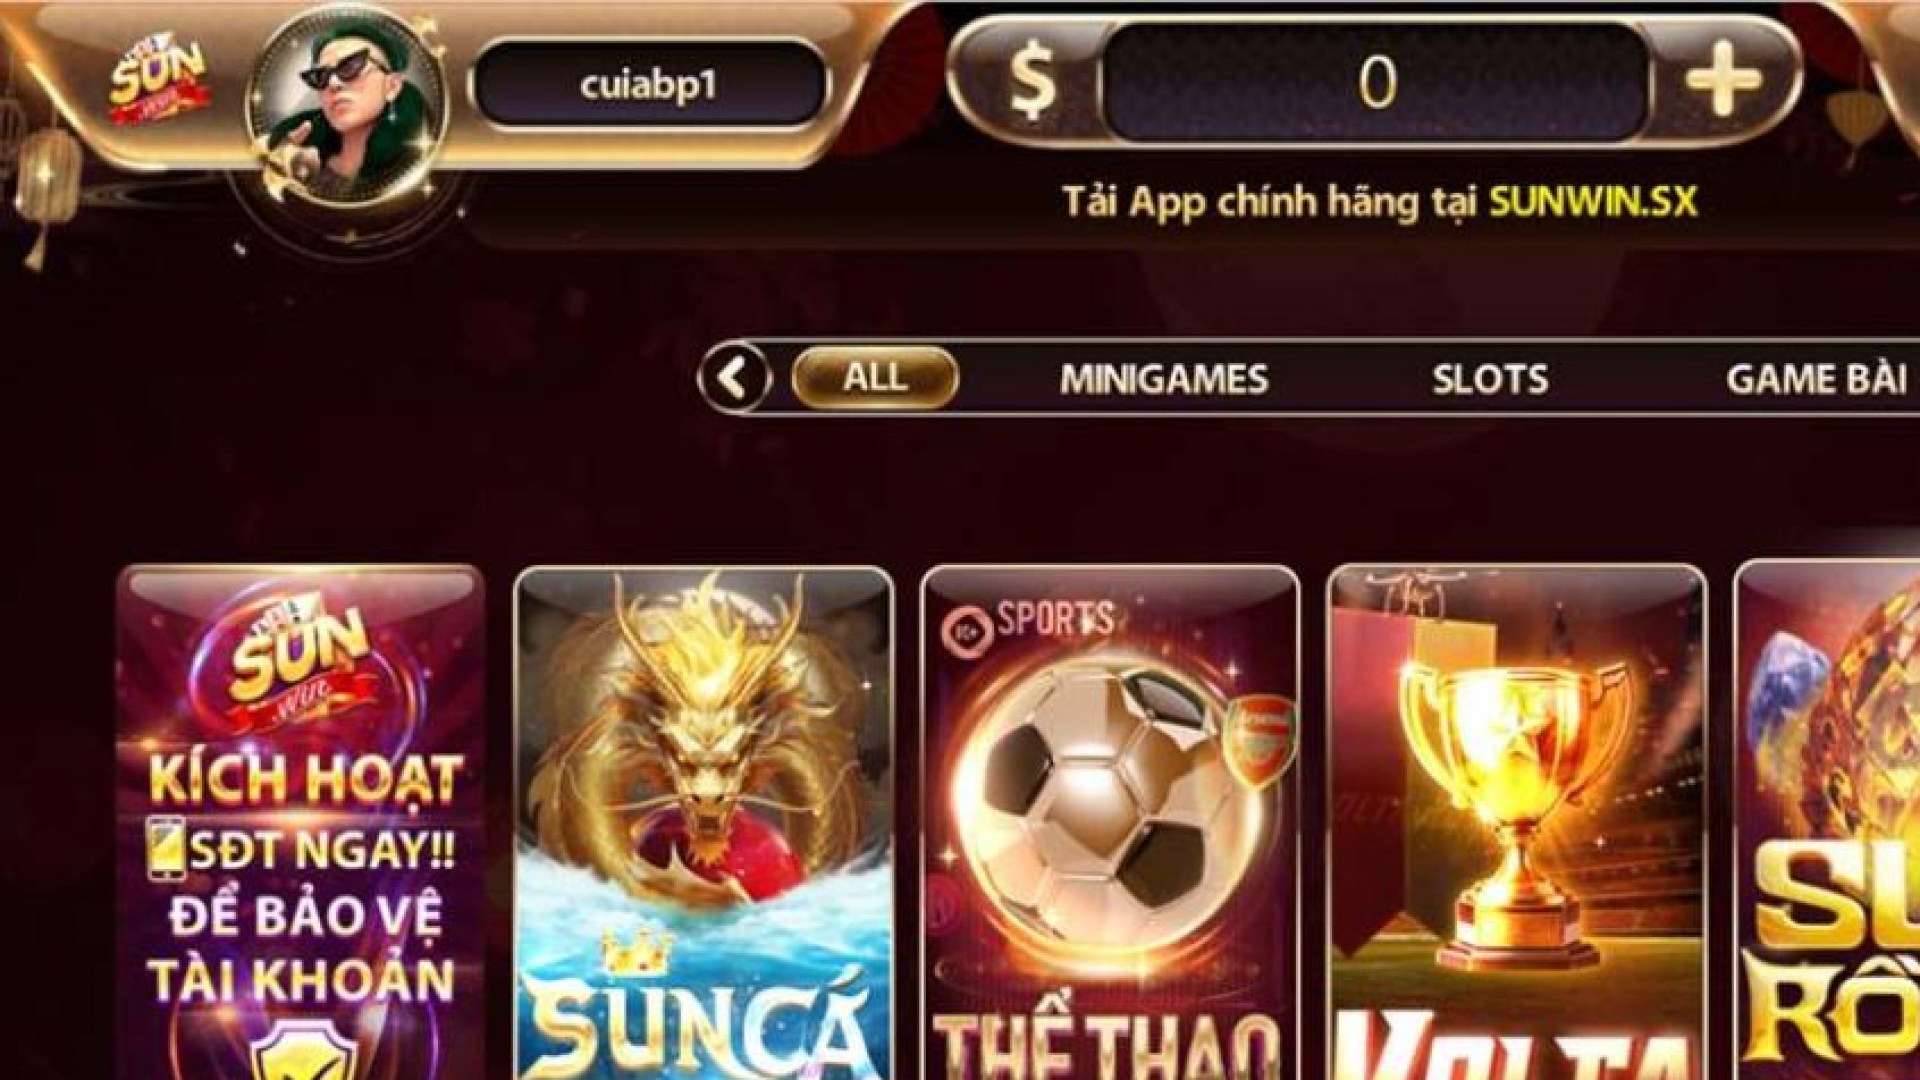Click the cuiabp1 username field
1920x1080 pixels.
point(649,84)
